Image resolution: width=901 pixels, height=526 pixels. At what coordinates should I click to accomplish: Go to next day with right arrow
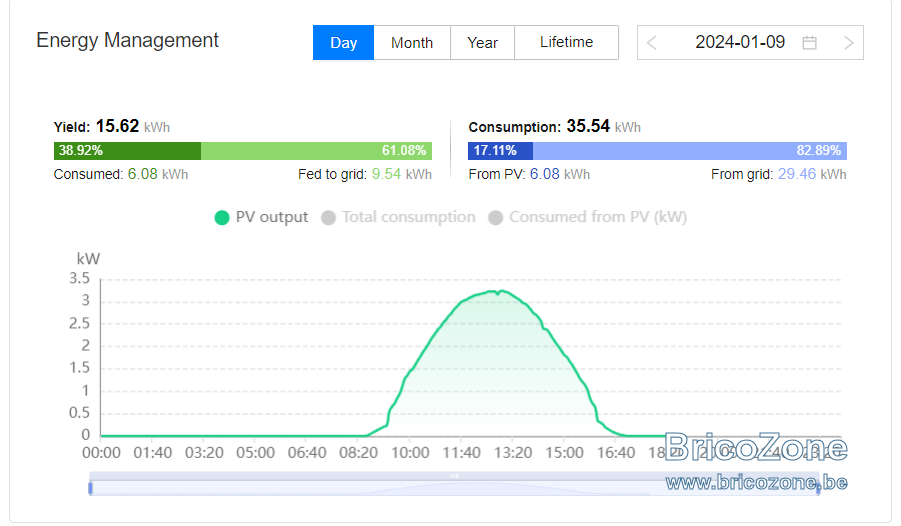click(849, 43)
